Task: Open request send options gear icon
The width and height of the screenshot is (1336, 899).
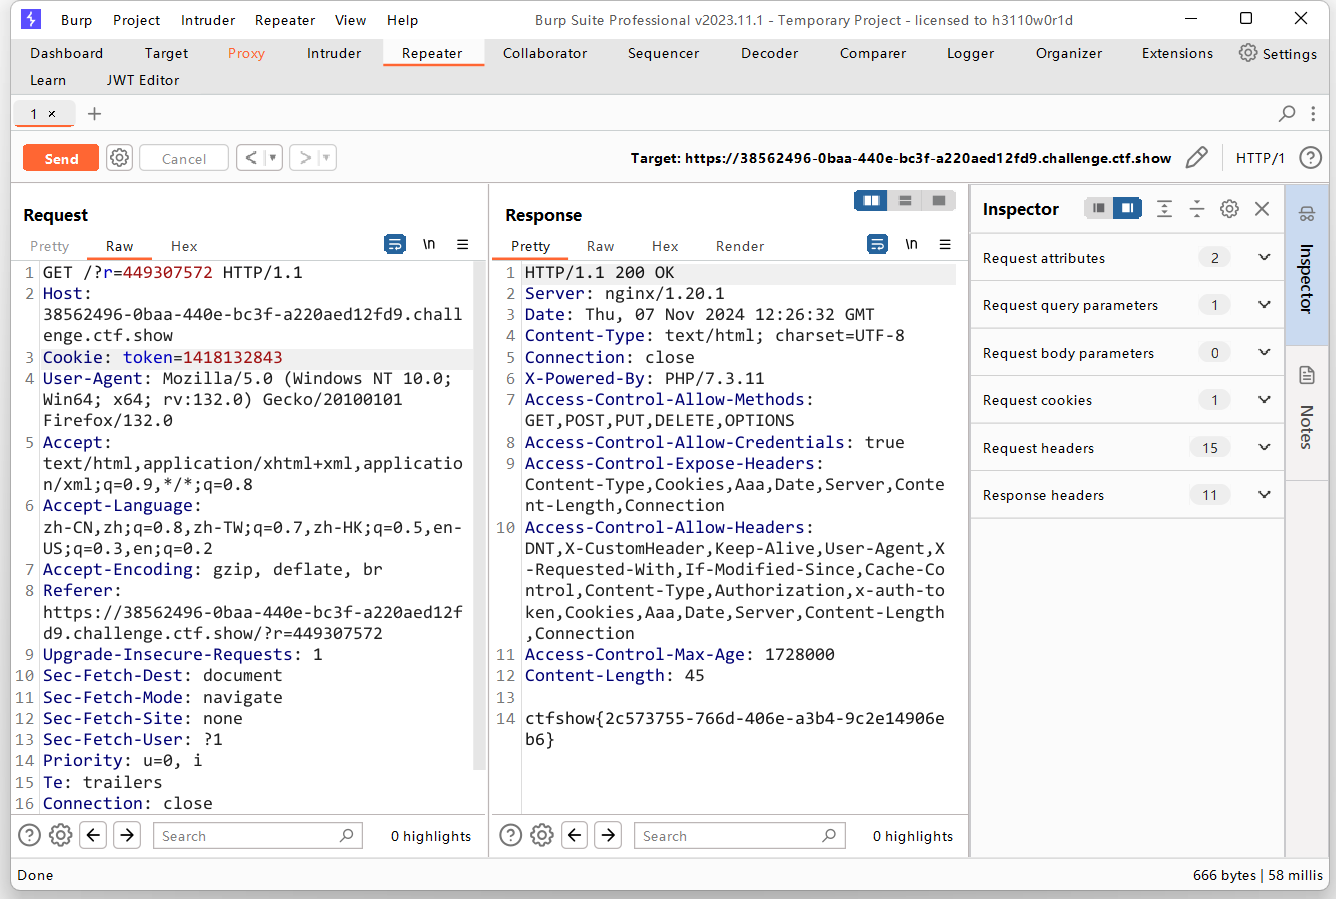Action: [120, 158]
